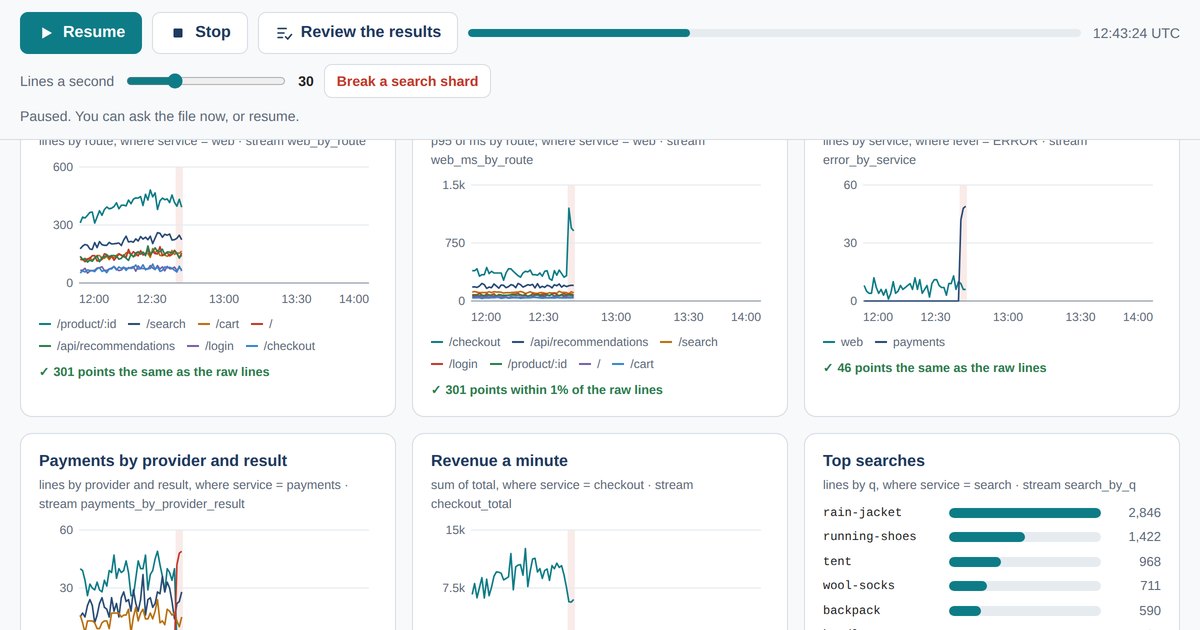This screenshot has width=1200, height=630.
Task: Click '301 points within 1% of the raw lines'
Action: pos(547,390)
